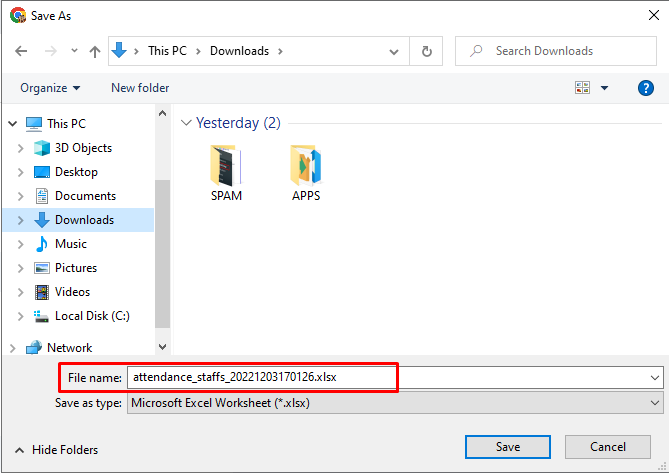Image resolution: width=669 pixels, height=473 pixels.
Task: Collapse the Yesterday group header
Action: tap(186, 123)
